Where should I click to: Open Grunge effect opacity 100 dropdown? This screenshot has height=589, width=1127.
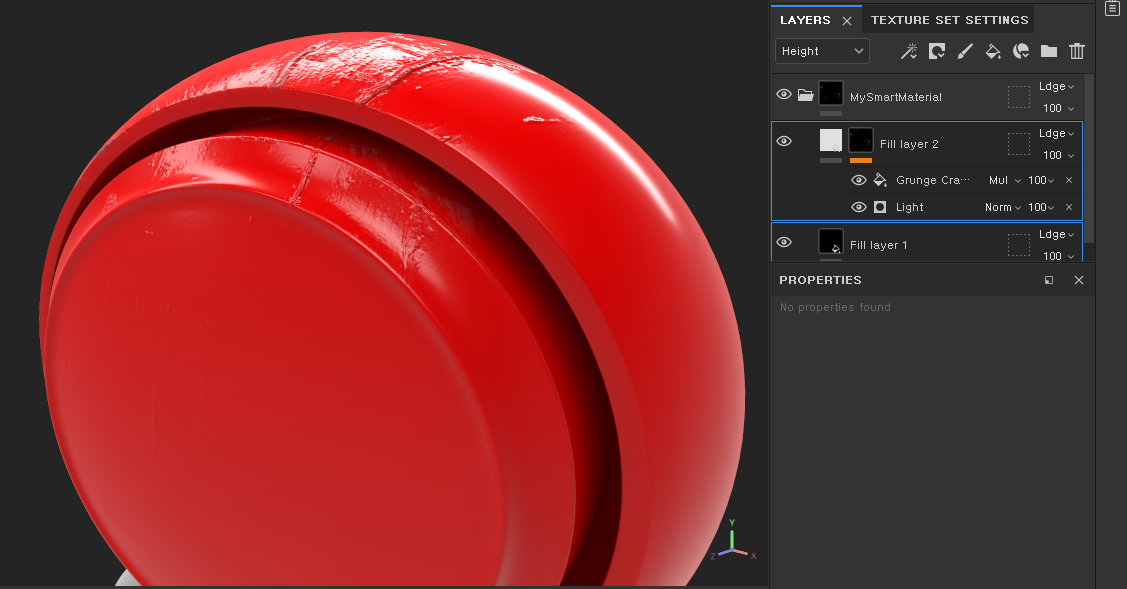click(x=1041, y=180)
